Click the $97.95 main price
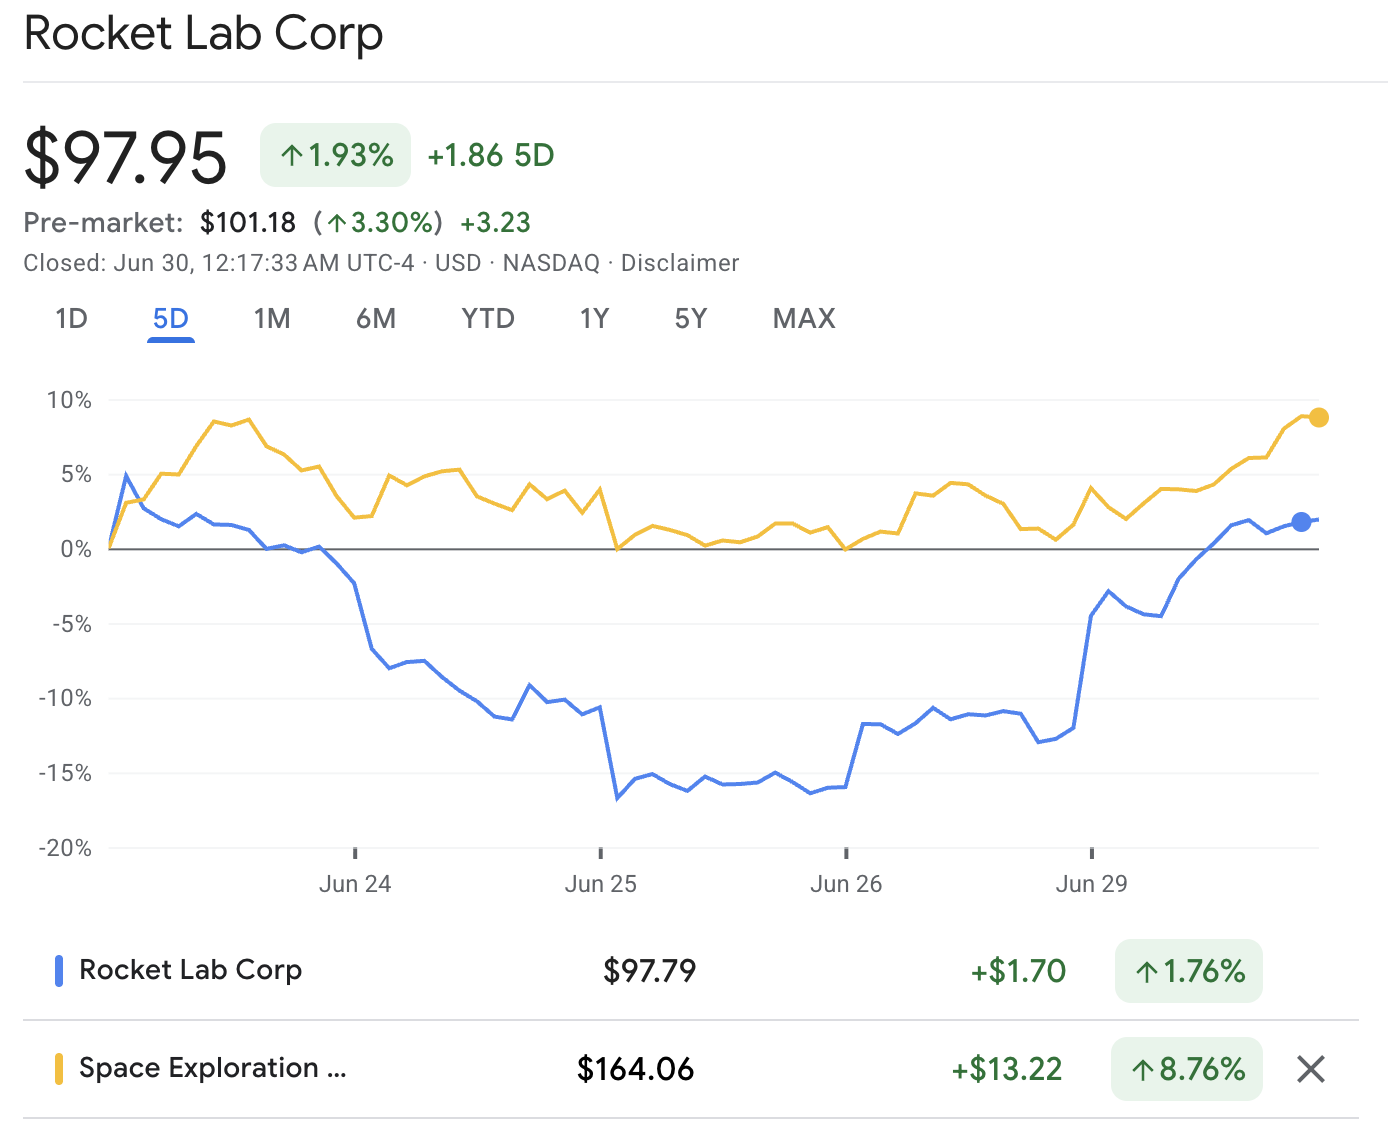 pos(126,157)
